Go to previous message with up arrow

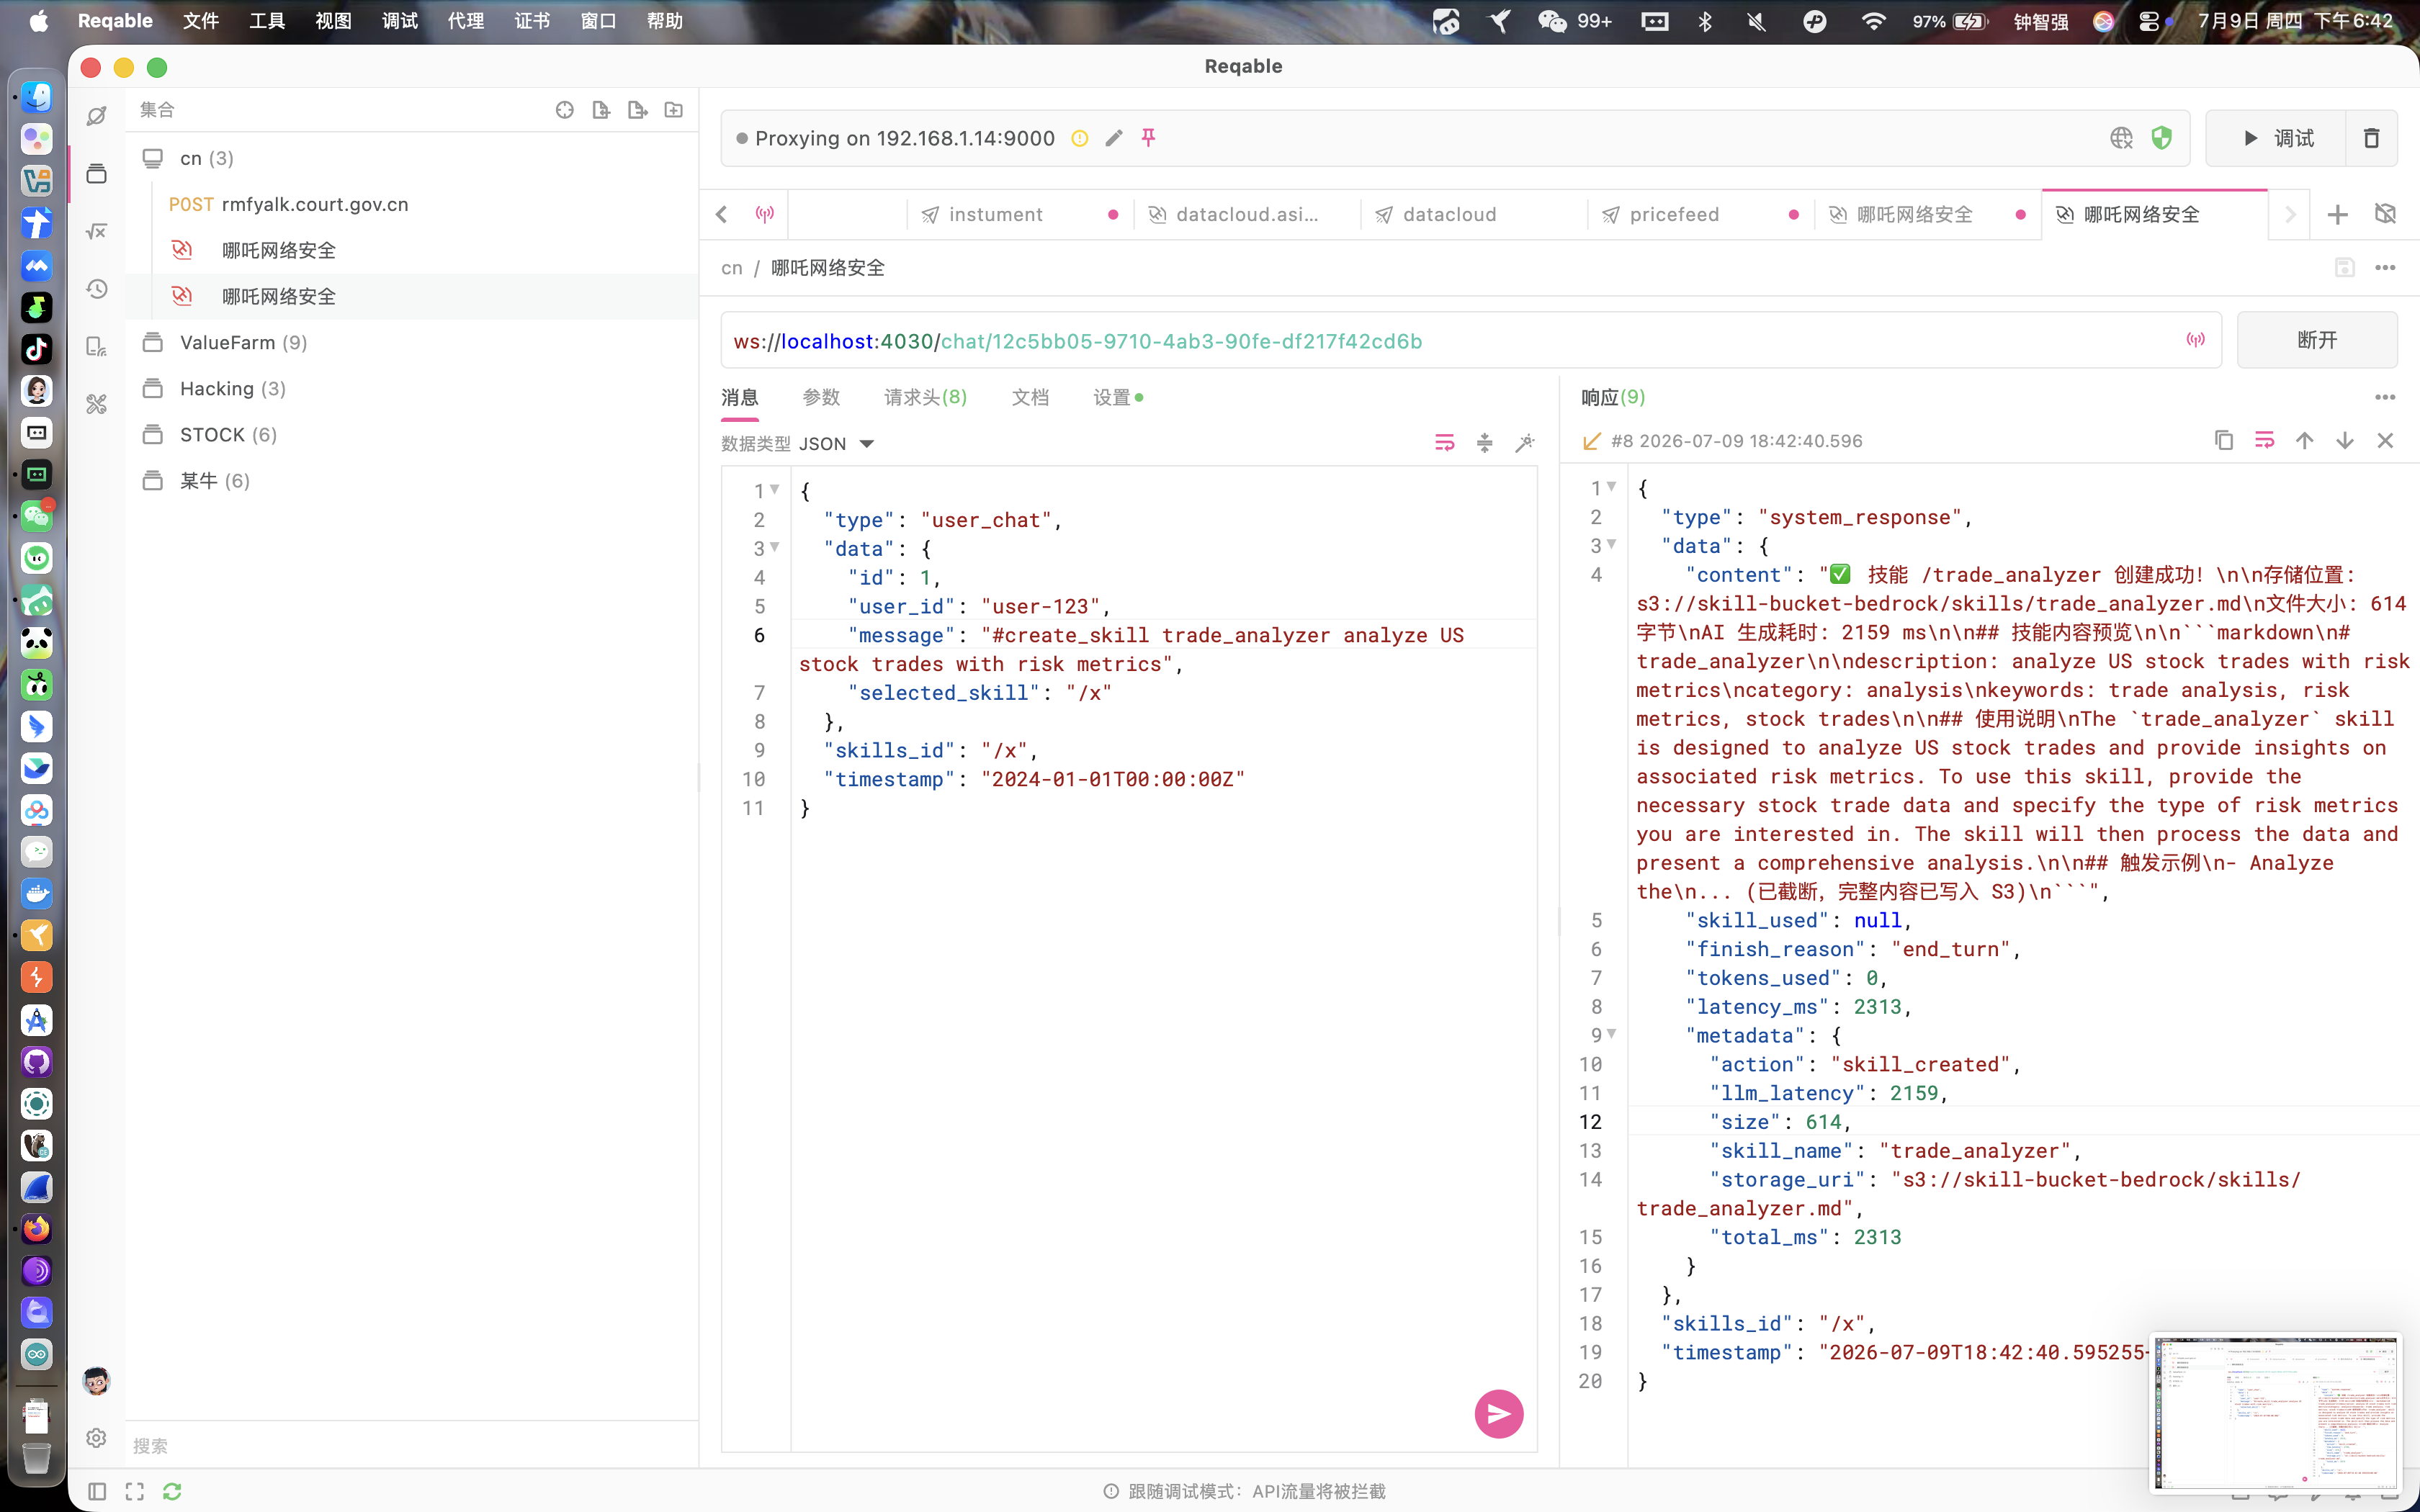tap(2305, 441)
